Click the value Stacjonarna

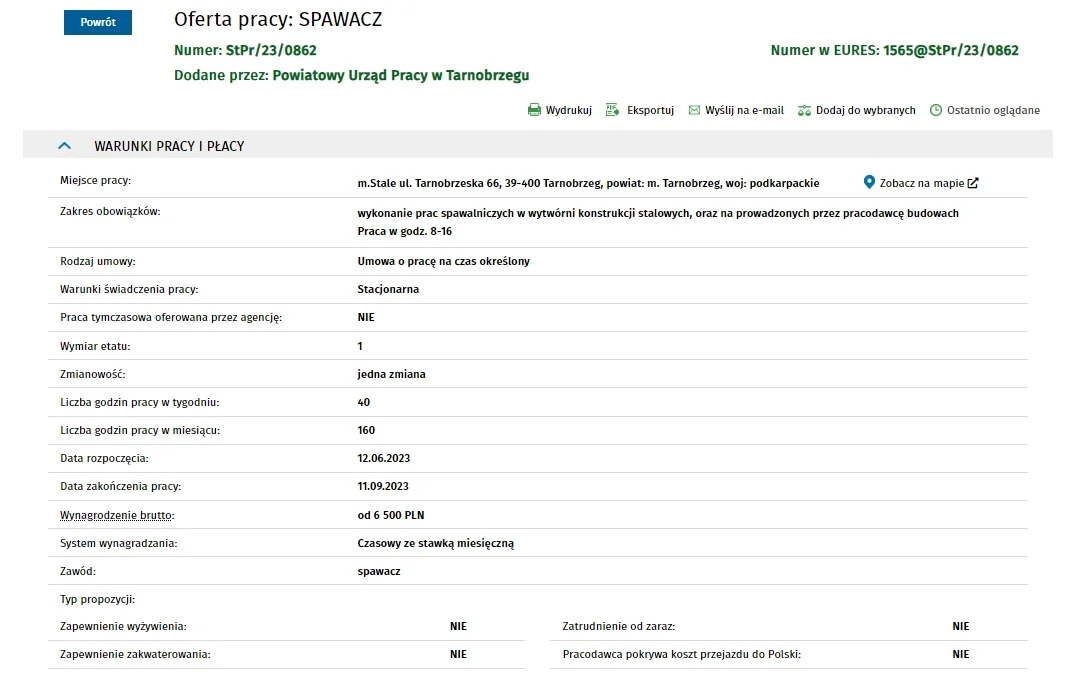[388, 289]
